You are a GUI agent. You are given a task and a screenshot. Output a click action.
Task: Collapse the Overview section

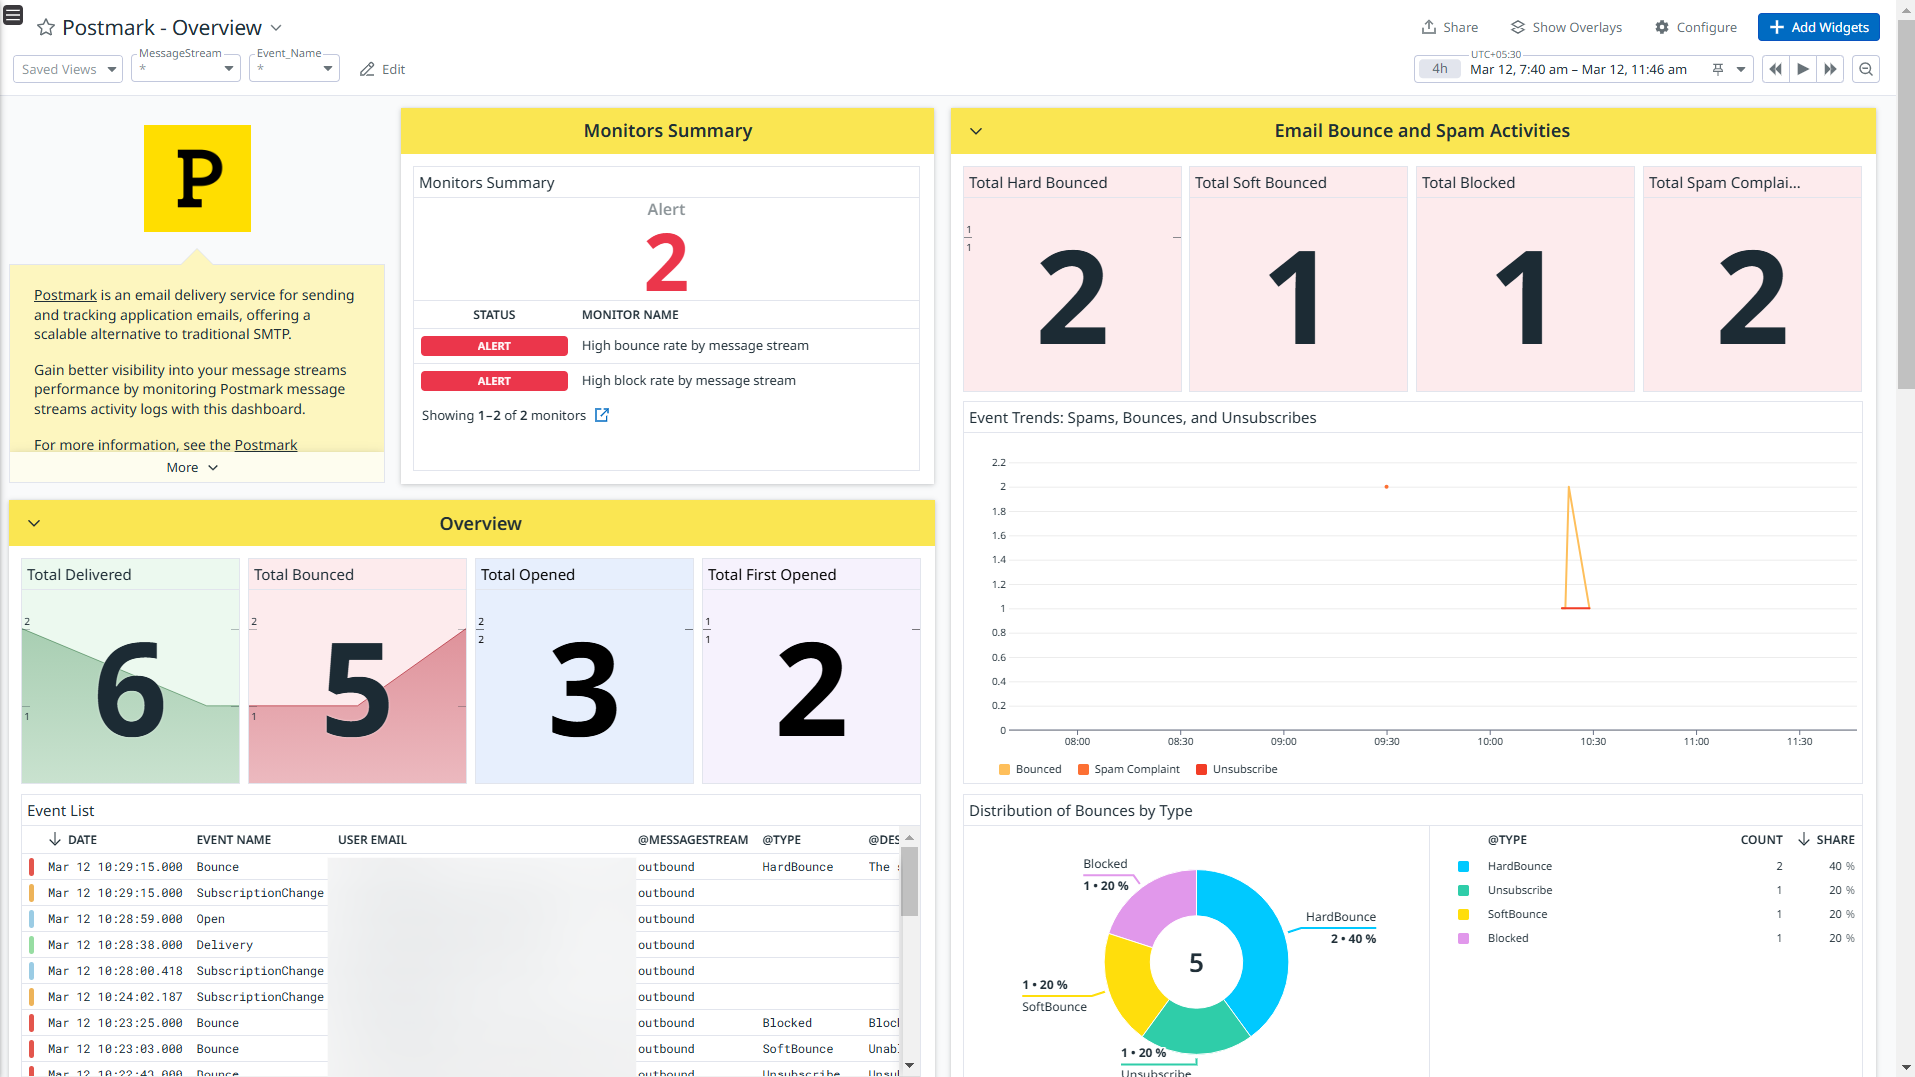(x=34, y=524)
